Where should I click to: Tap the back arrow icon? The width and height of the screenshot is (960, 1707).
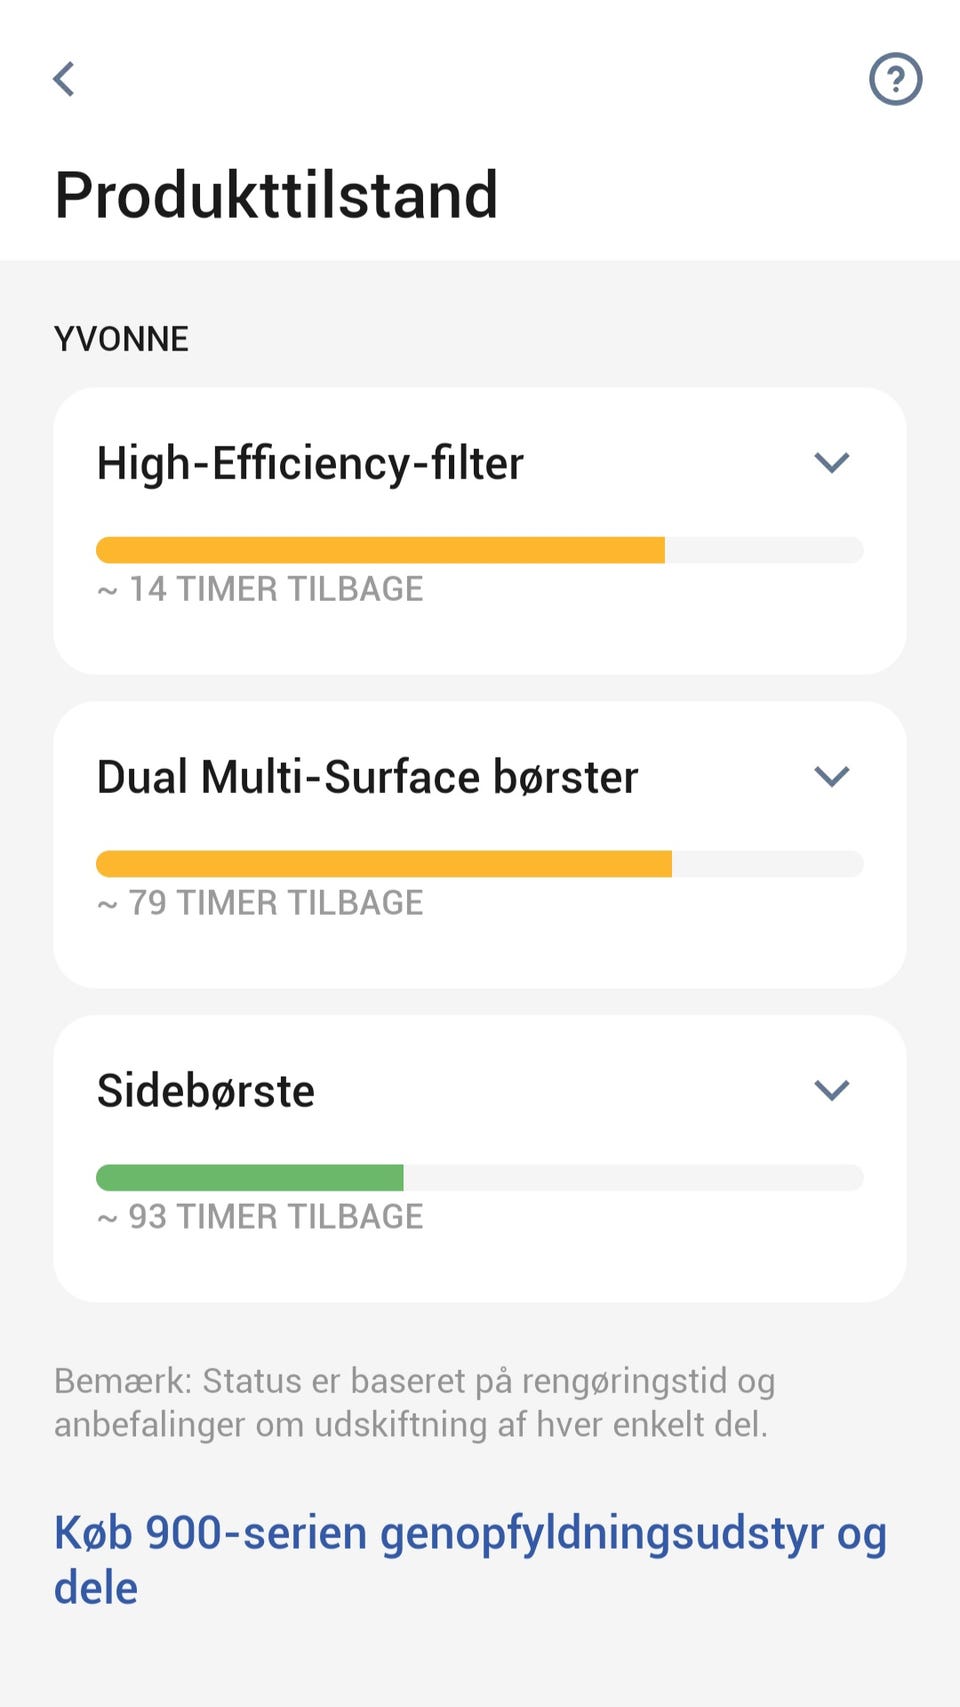coord(65,79)
